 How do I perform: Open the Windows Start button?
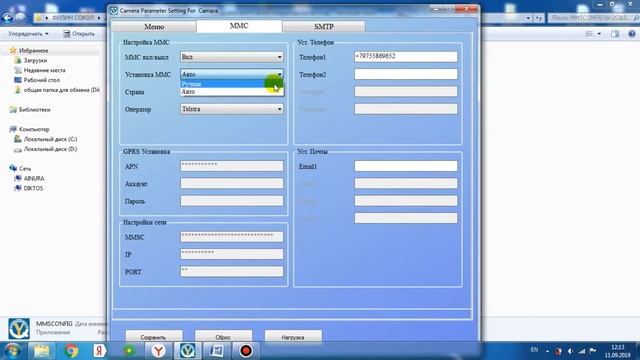11,351
